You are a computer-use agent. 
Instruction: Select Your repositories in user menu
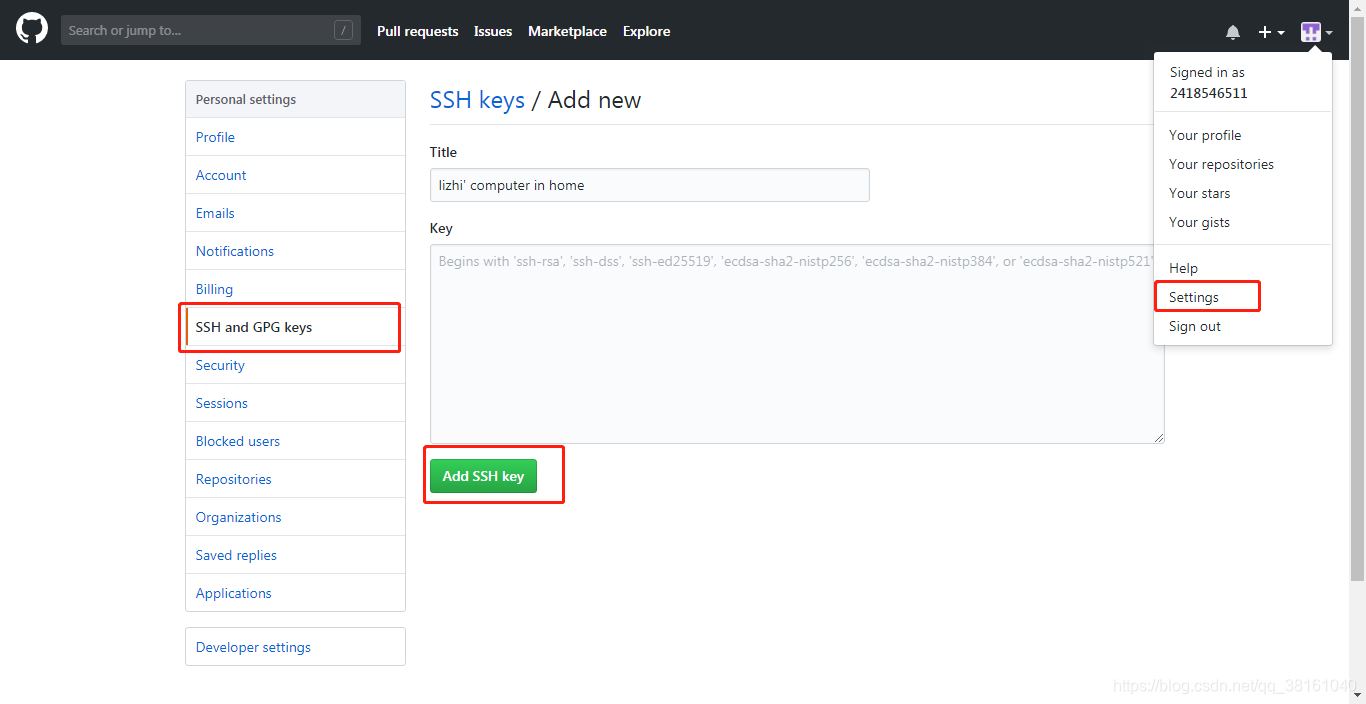[x=1243, y=164]
